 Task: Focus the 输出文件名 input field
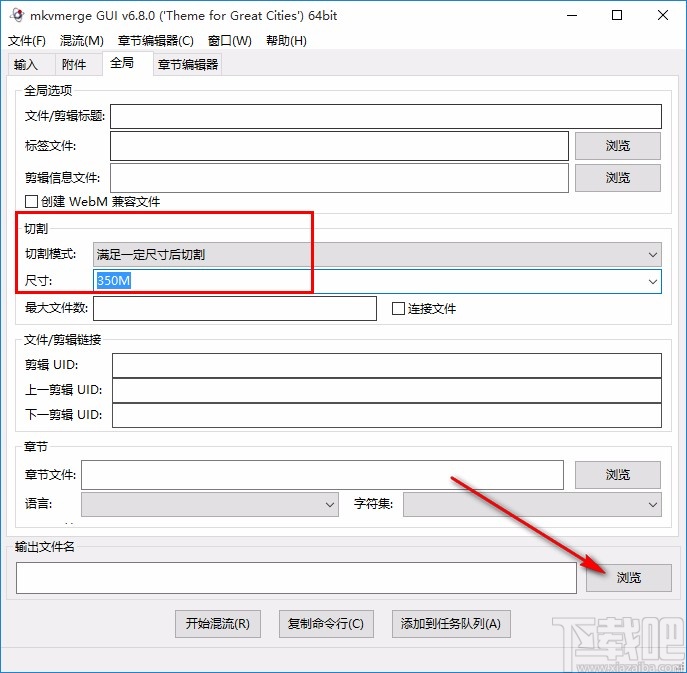click(x=296, y=578)
